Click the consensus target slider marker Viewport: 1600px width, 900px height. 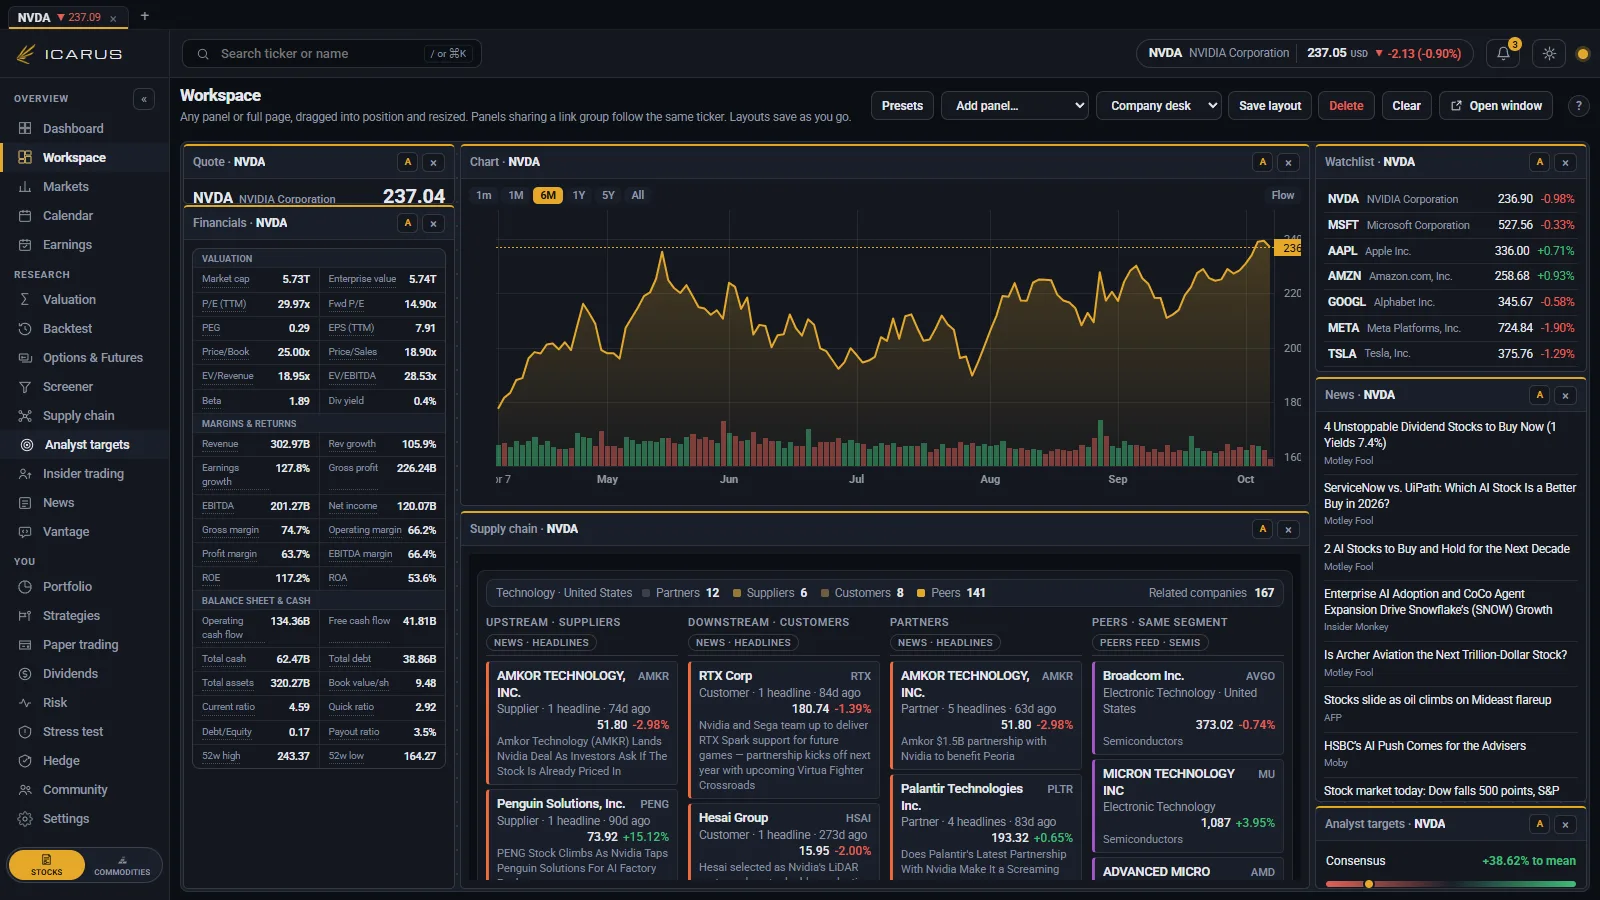1369,884
